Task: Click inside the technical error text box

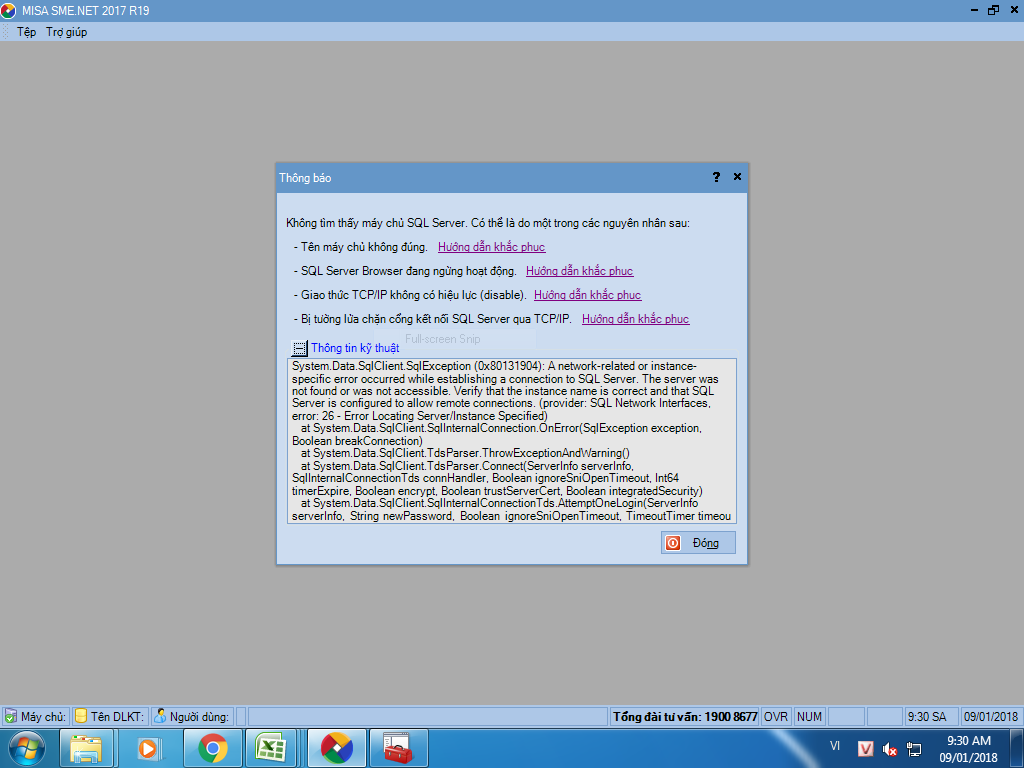Action: click(511, 441)
